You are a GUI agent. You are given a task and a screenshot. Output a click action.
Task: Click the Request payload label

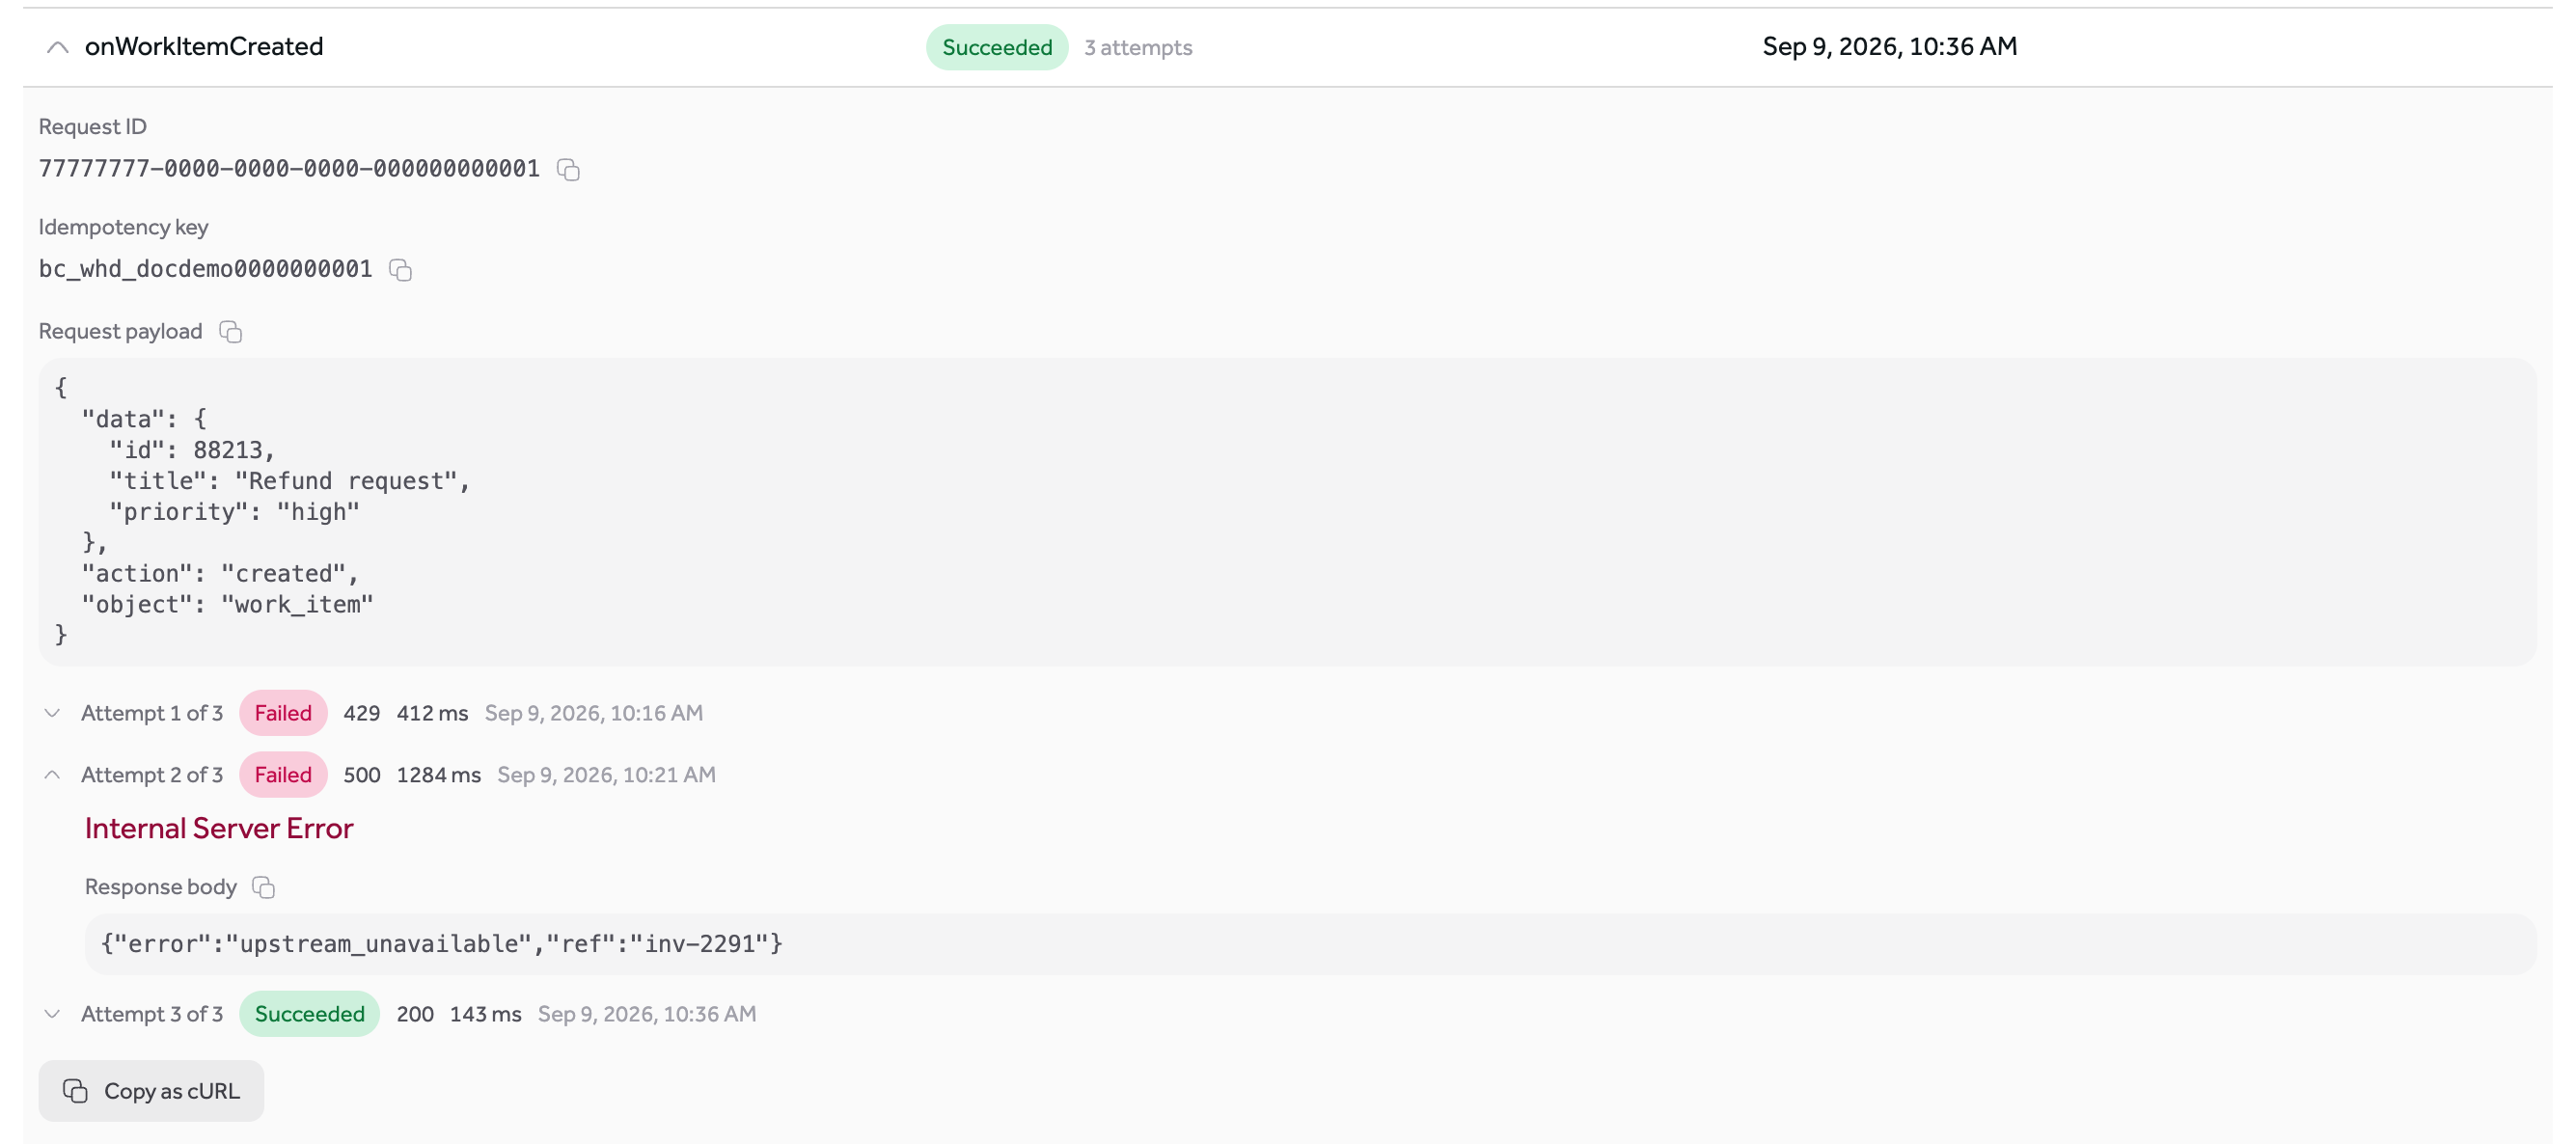120,331
